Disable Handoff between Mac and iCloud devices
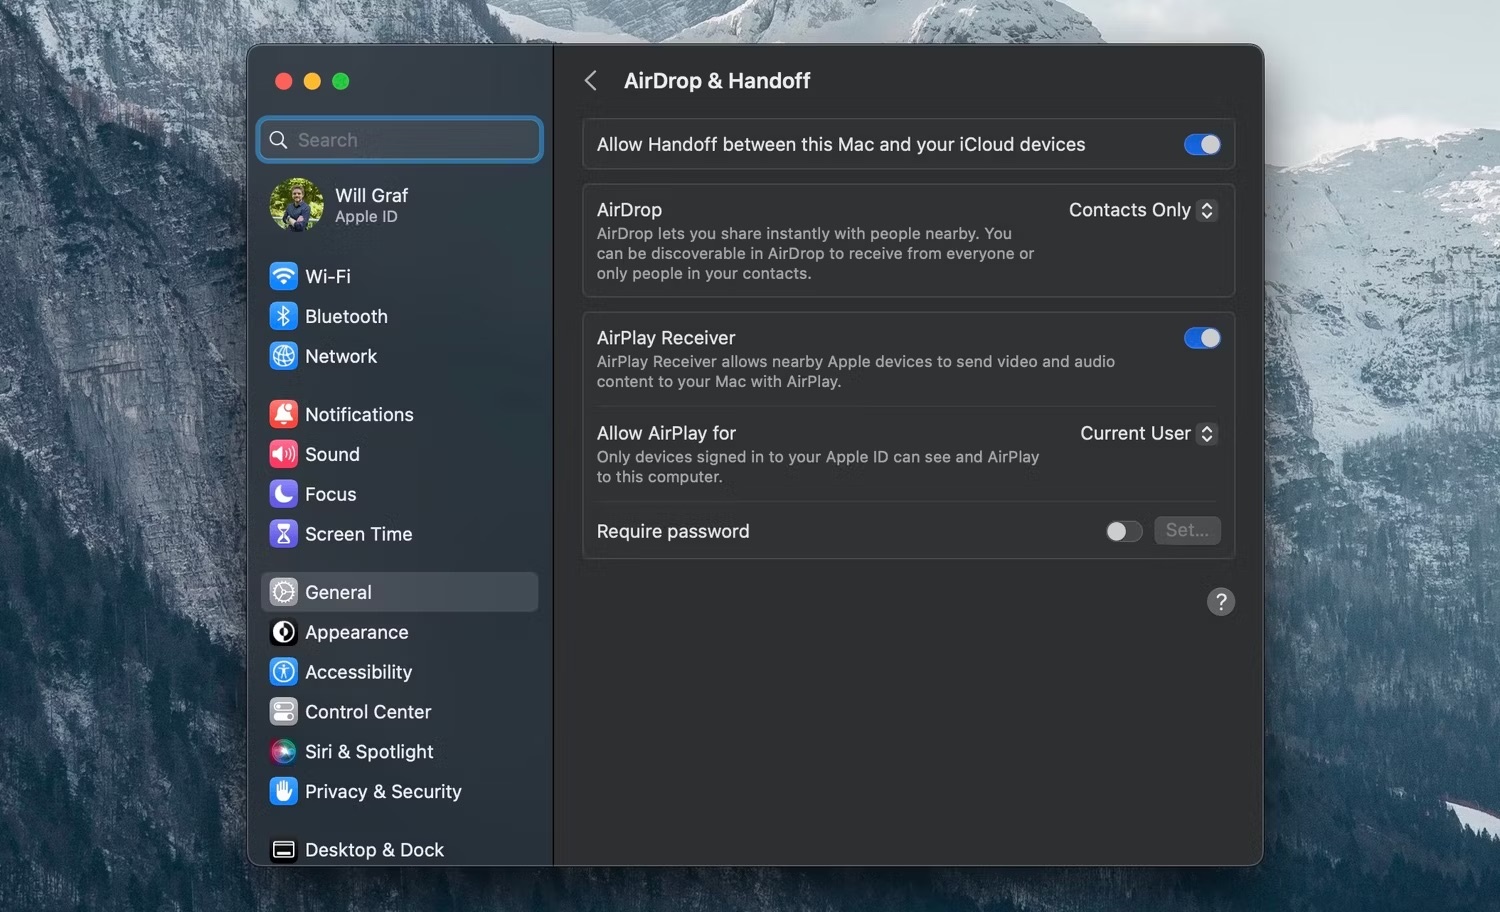1500x912 pixels. coord(1201,144)
